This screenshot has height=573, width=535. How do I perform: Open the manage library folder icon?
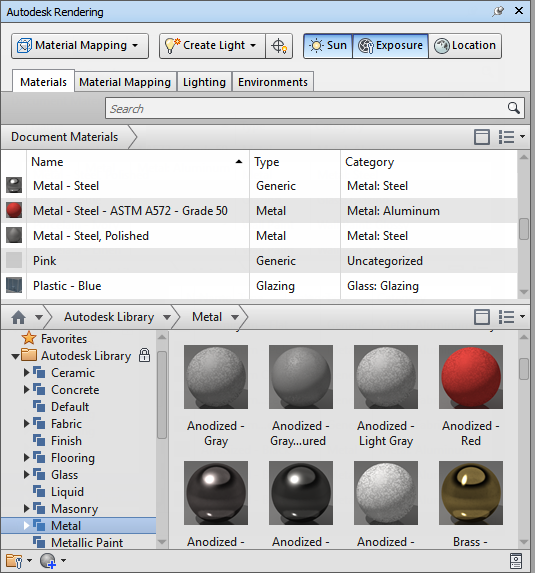click(15, 561)
